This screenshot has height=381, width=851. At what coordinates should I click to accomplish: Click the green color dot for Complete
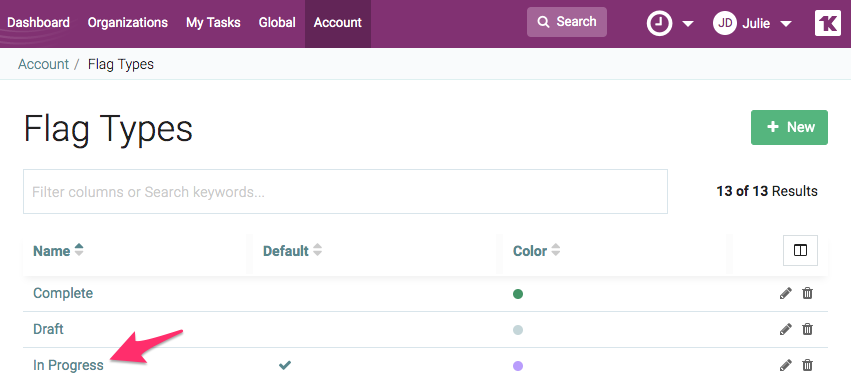518,294
